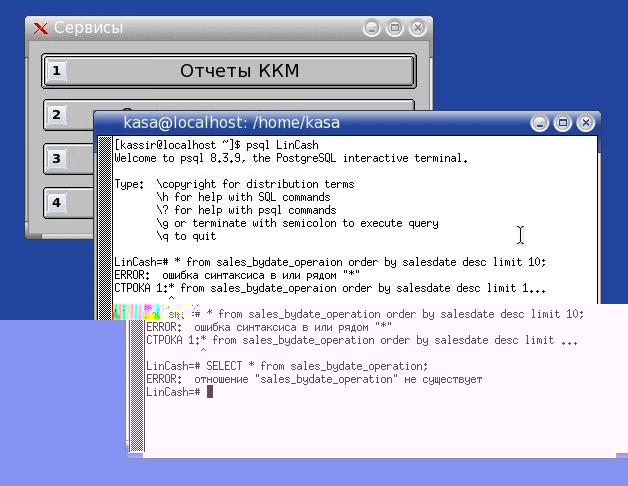Image resolution: width=628 pixels, height=486 pixels.
Task: Click the '\copyright for distribution terms' line
Action: click(x=256, y=184)
